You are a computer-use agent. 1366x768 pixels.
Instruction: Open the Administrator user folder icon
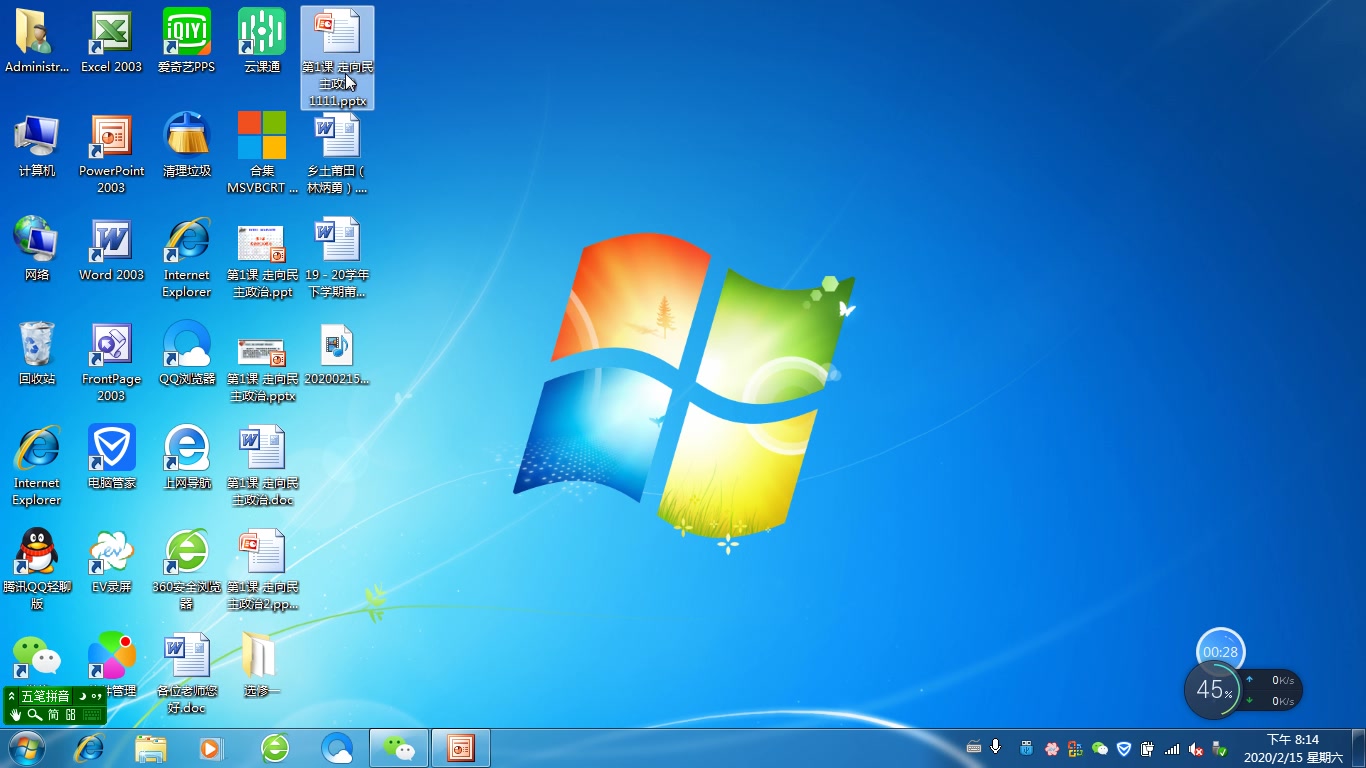point(37,41)
